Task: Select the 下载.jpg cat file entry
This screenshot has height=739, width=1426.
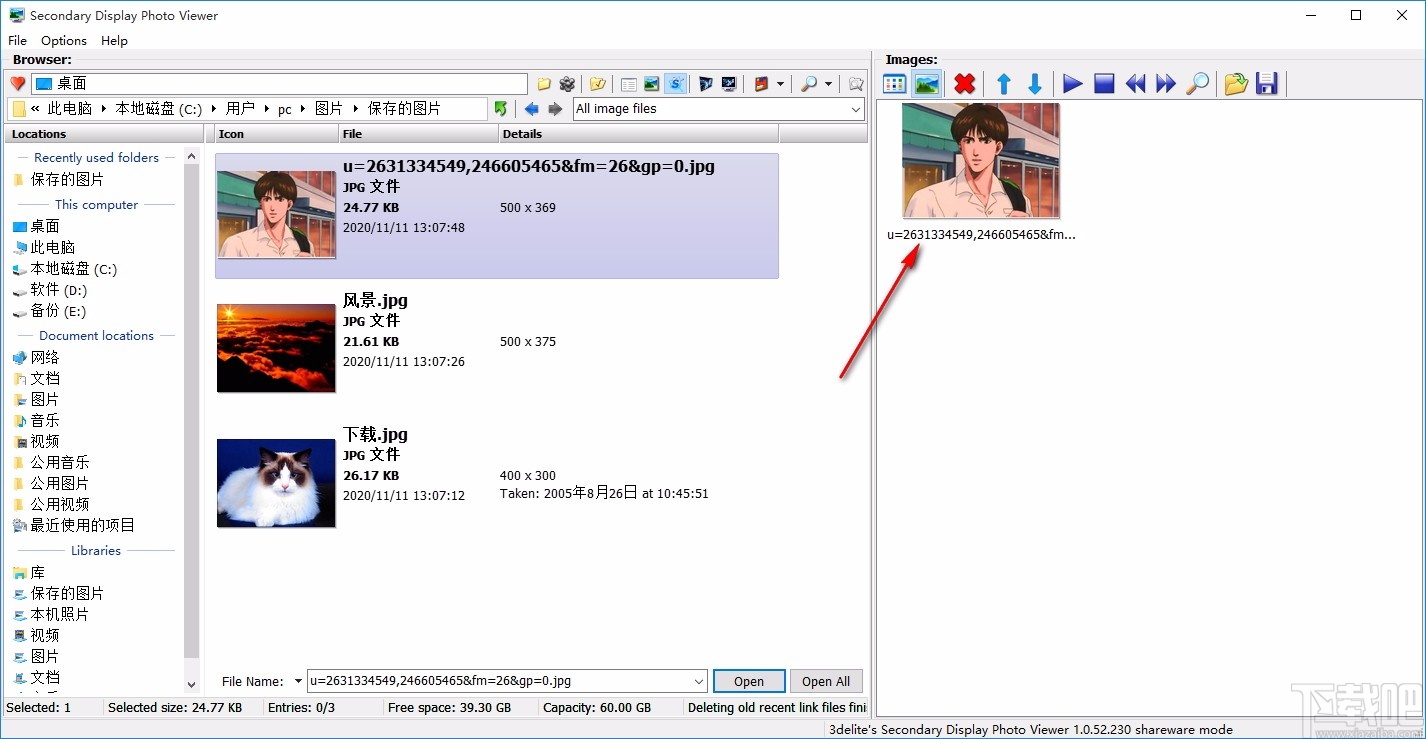Action: click(x=496, y=483)
